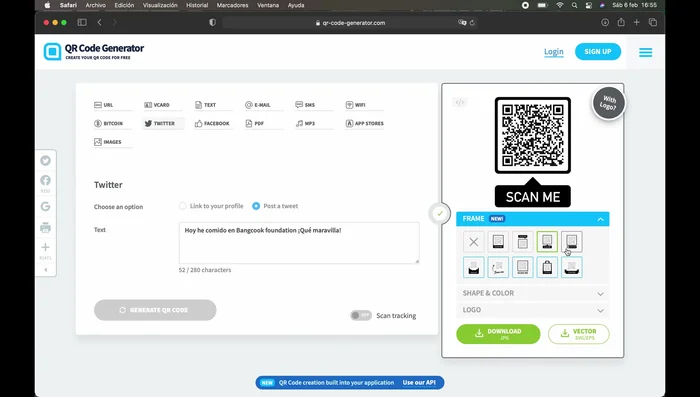Click the plus icon in share sidebar

click(x=46, y=247)
